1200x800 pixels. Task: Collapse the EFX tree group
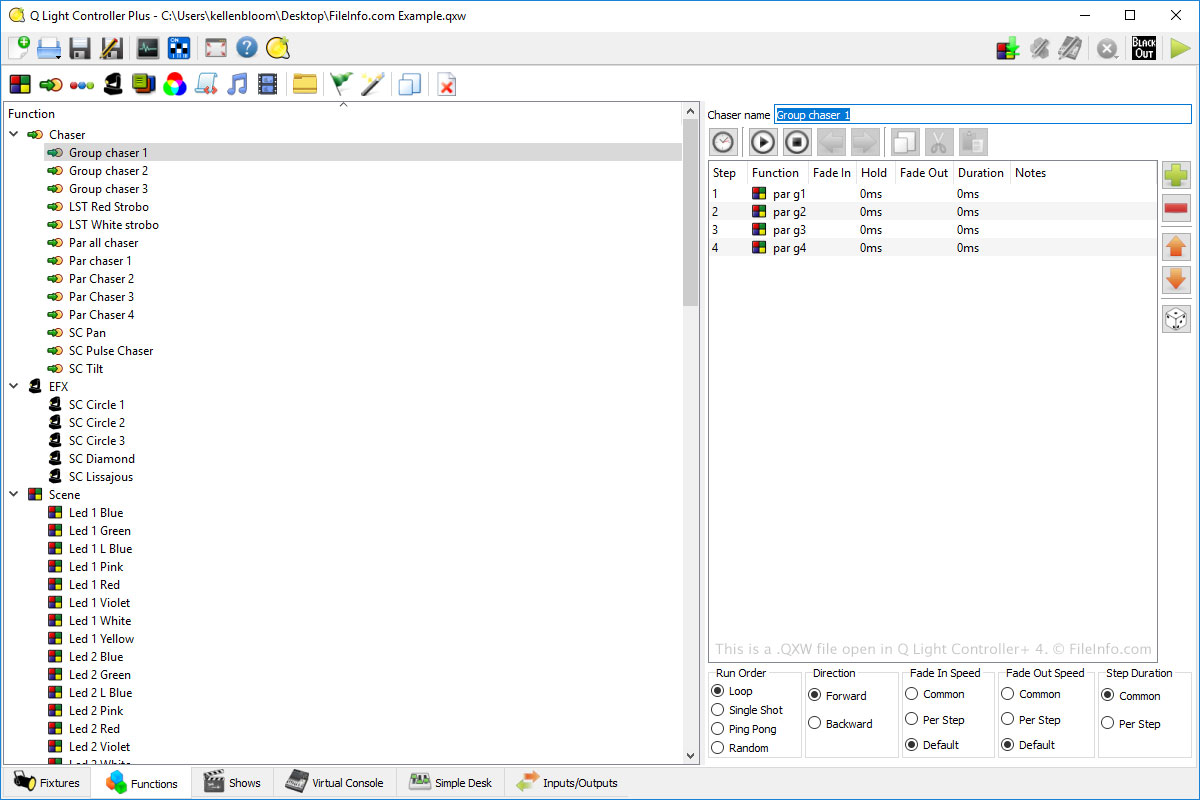[x=14, y=387]
